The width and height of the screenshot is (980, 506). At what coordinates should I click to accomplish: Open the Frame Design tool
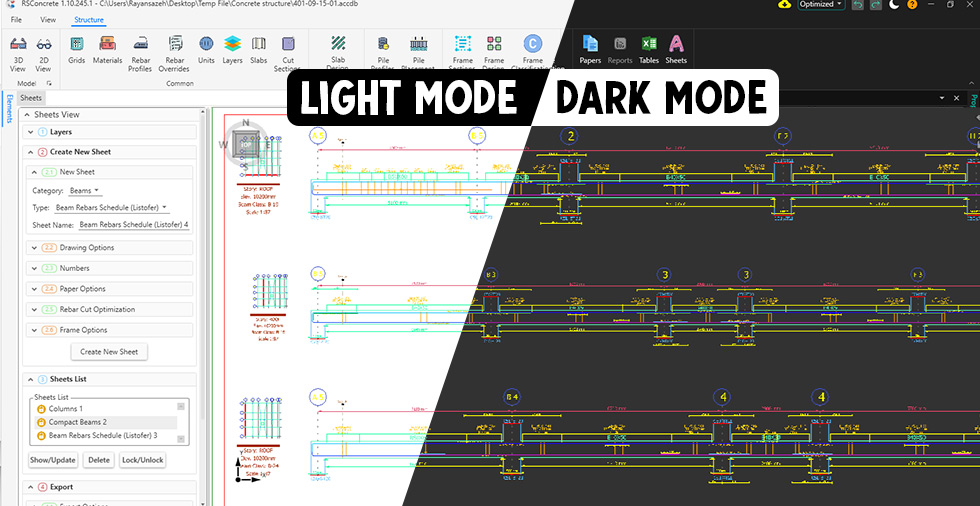(494, 53)
